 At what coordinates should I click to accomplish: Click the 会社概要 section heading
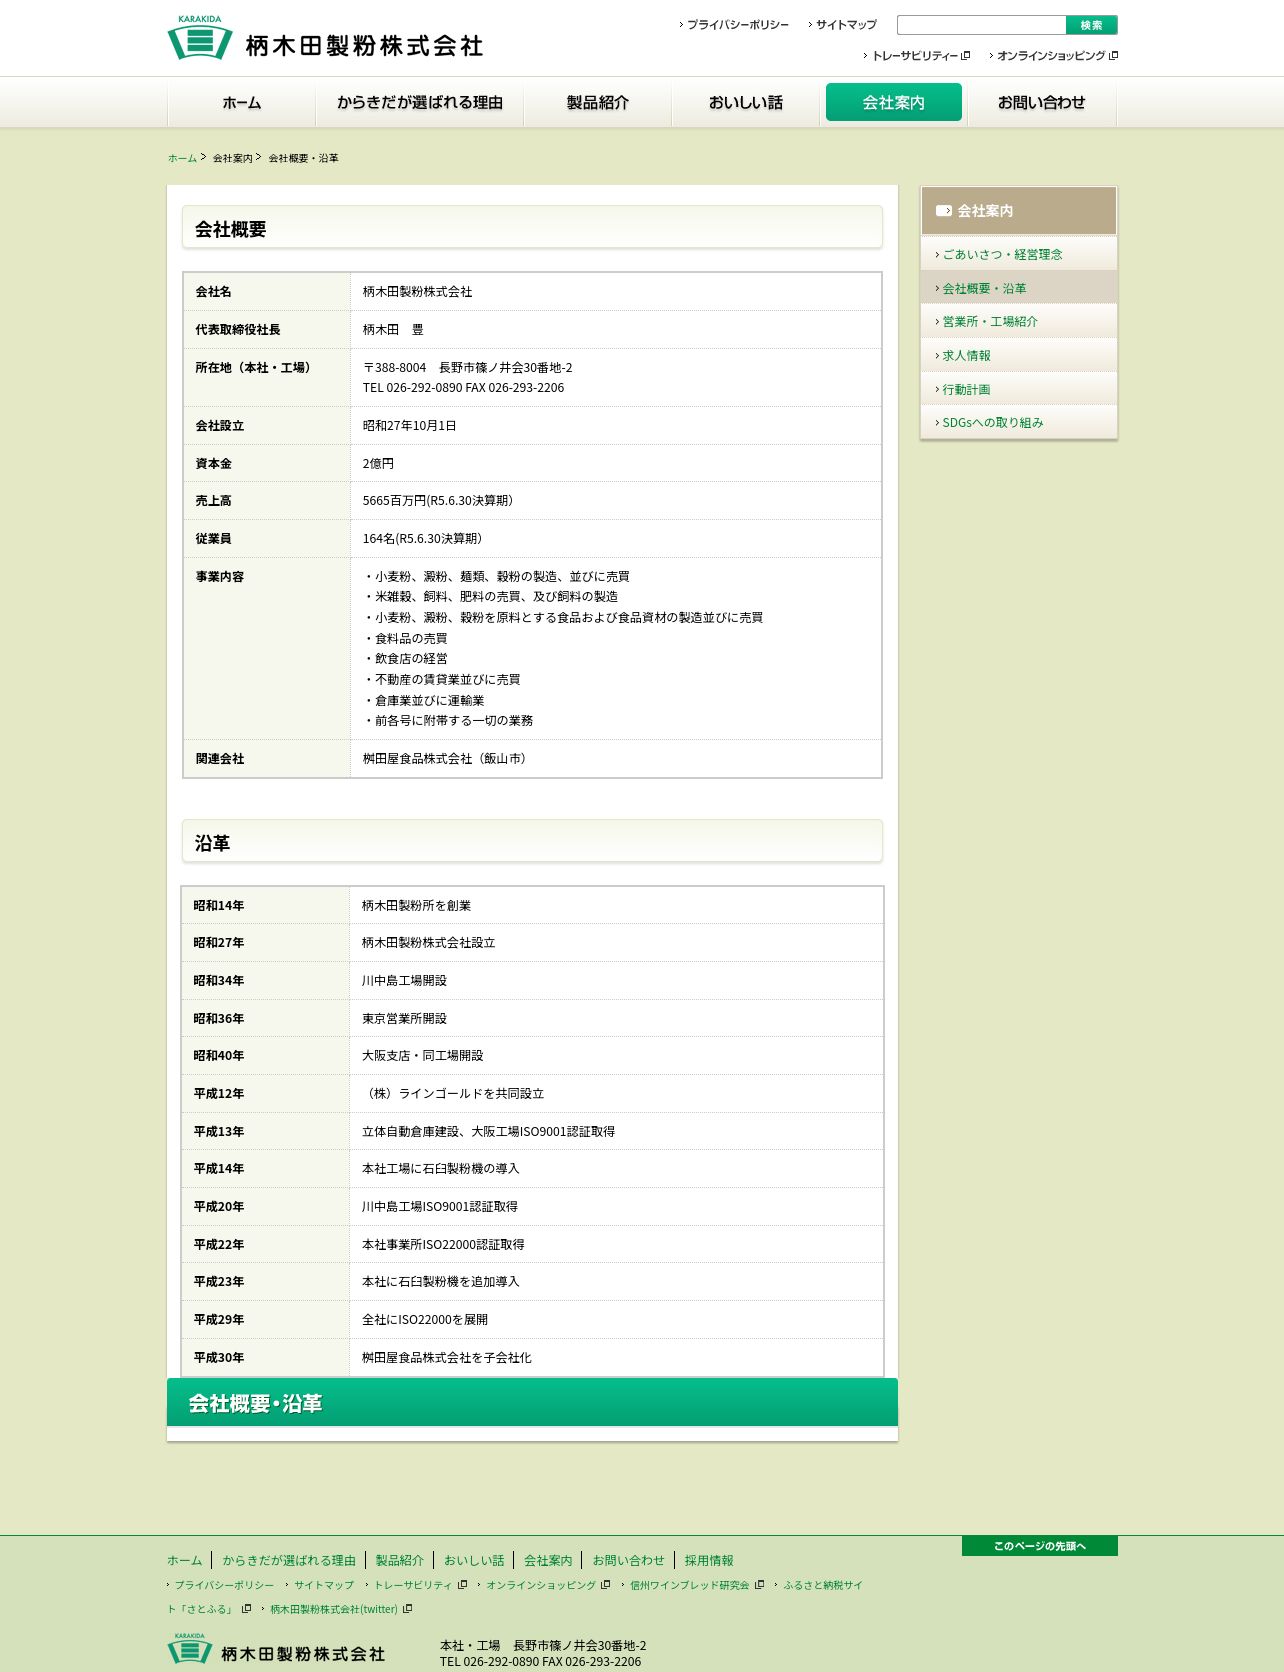point(532,229)
